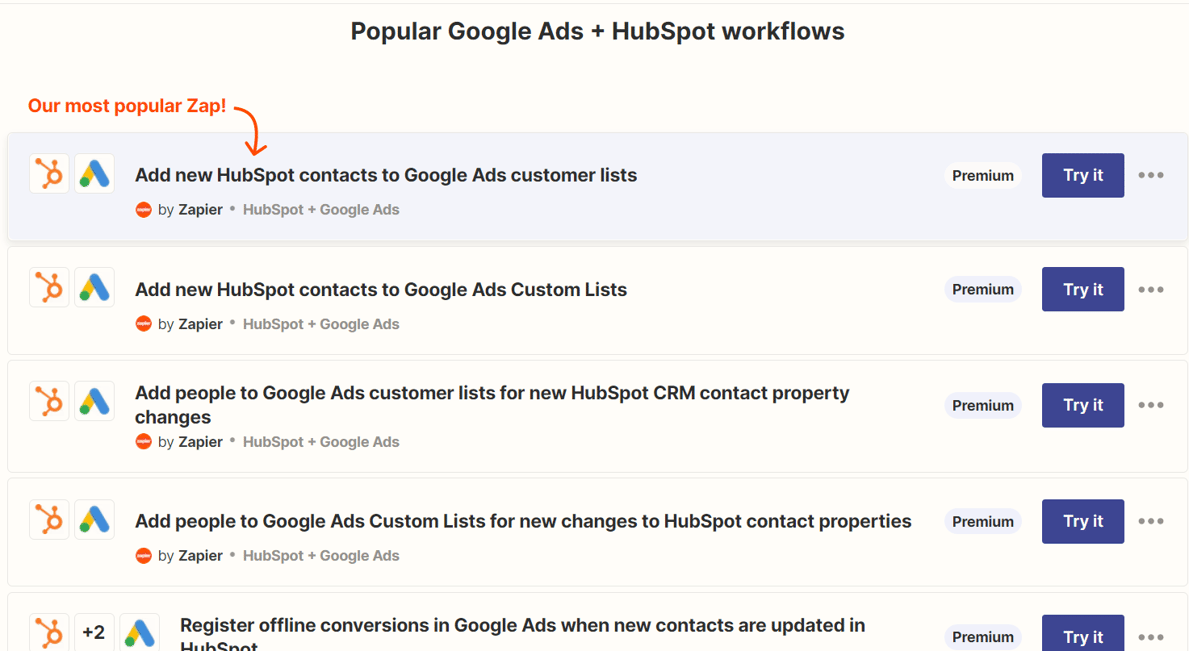Open 'Add new HubSpot contacts to Google Ads customer lists' title
Viewport: 1189px width, 651px height.
386,175
